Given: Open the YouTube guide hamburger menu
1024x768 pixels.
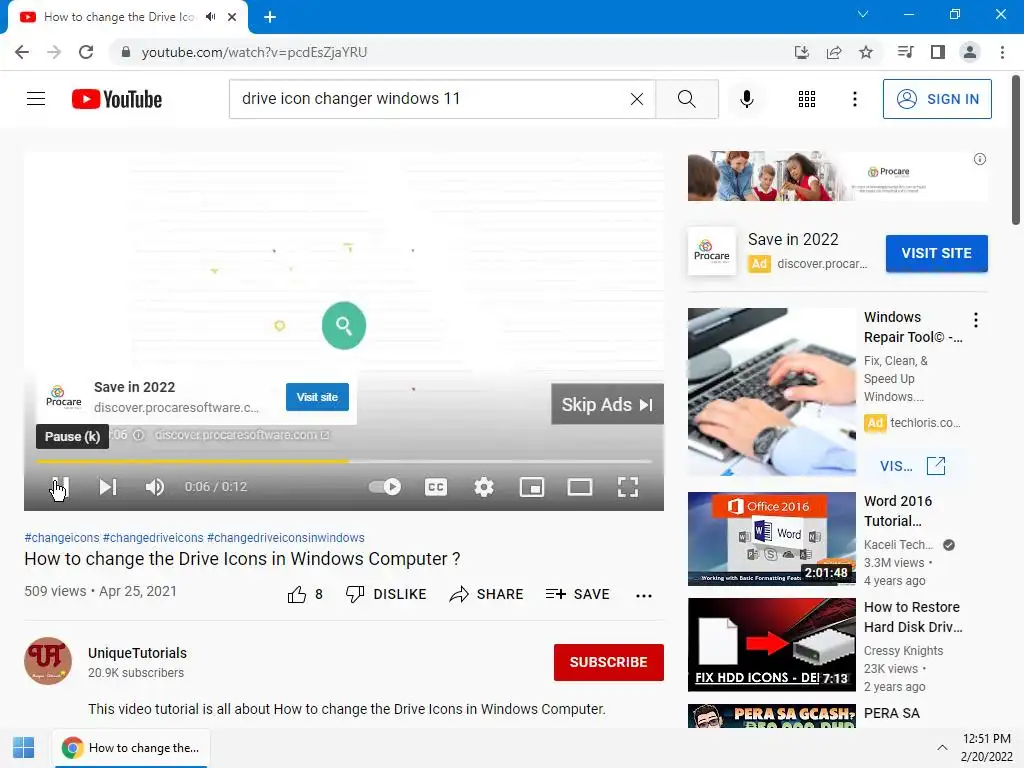Looking at the screenshot, I should click(x=36, y=99).
